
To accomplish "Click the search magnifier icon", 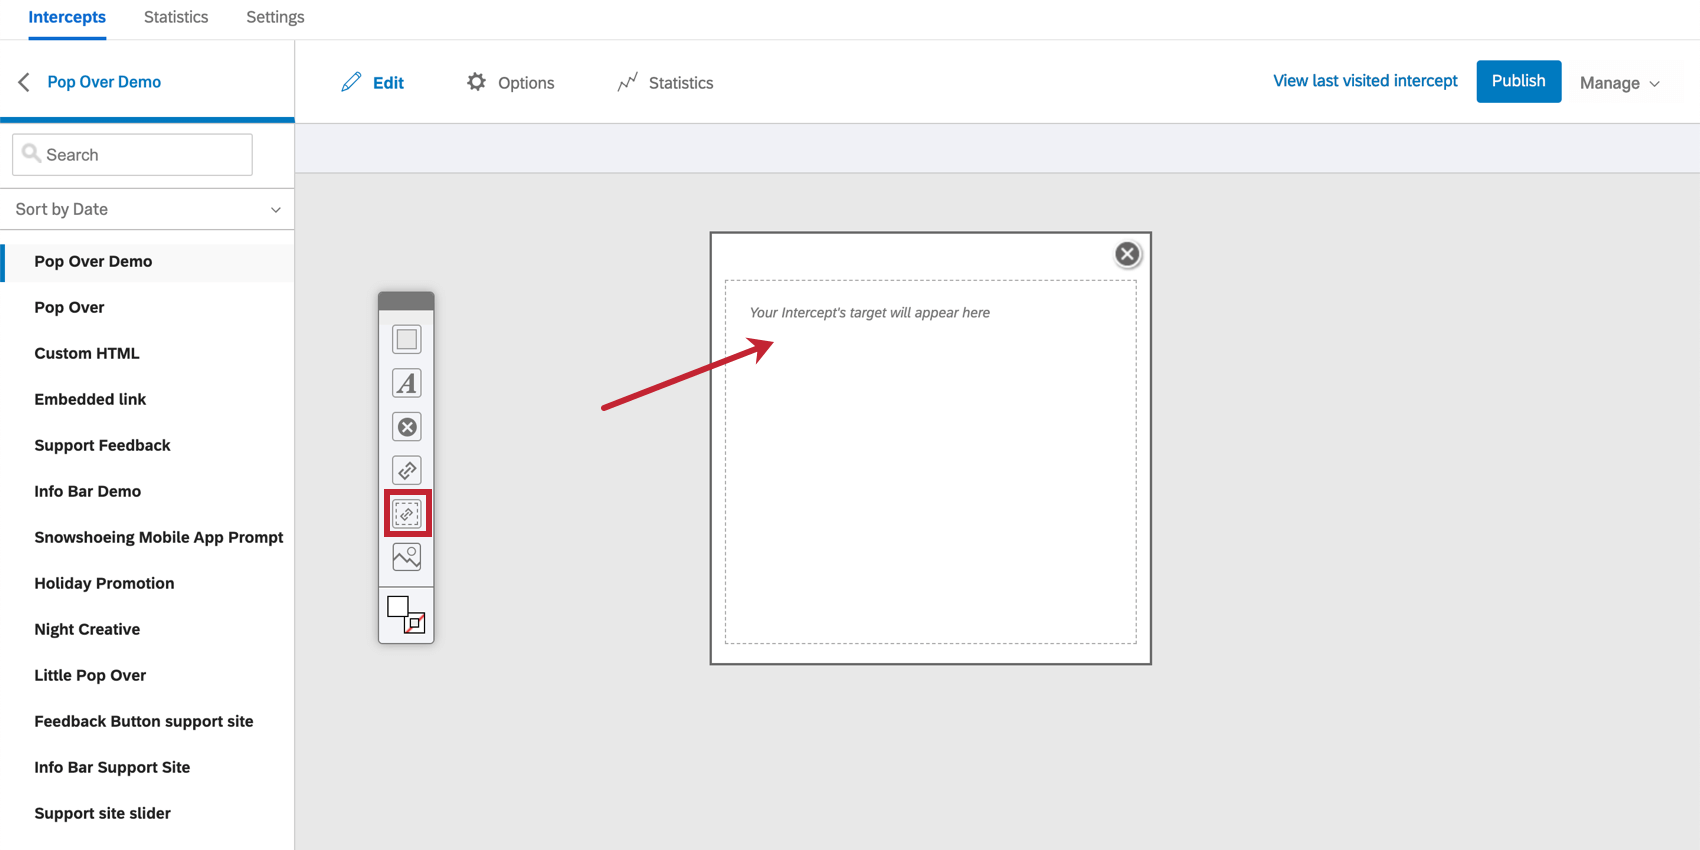I will pyautogui.click(x=31, y=153).
